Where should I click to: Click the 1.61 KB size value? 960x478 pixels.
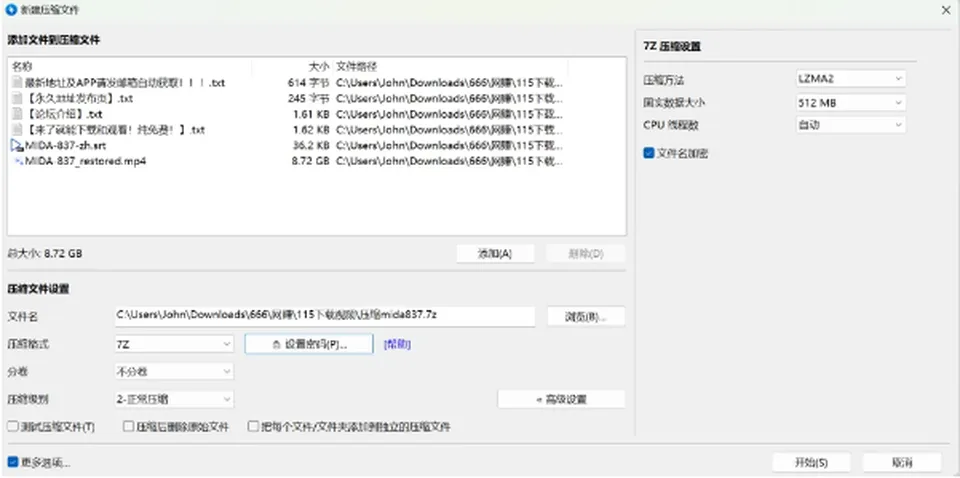point(310,114)
